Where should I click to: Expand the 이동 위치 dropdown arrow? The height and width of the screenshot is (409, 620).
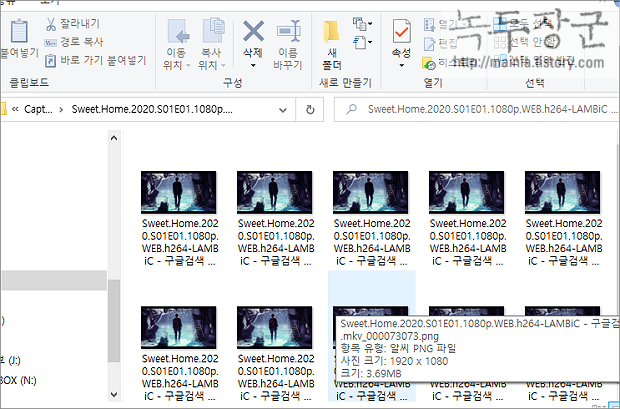click(188, 65)
